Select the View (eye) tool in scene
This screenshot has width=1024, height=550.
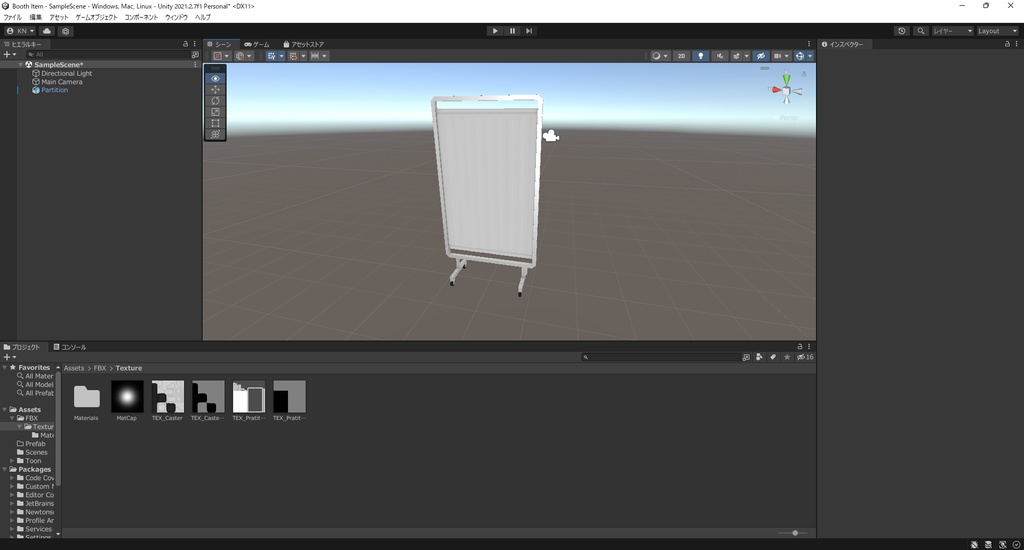coord(215,78)
